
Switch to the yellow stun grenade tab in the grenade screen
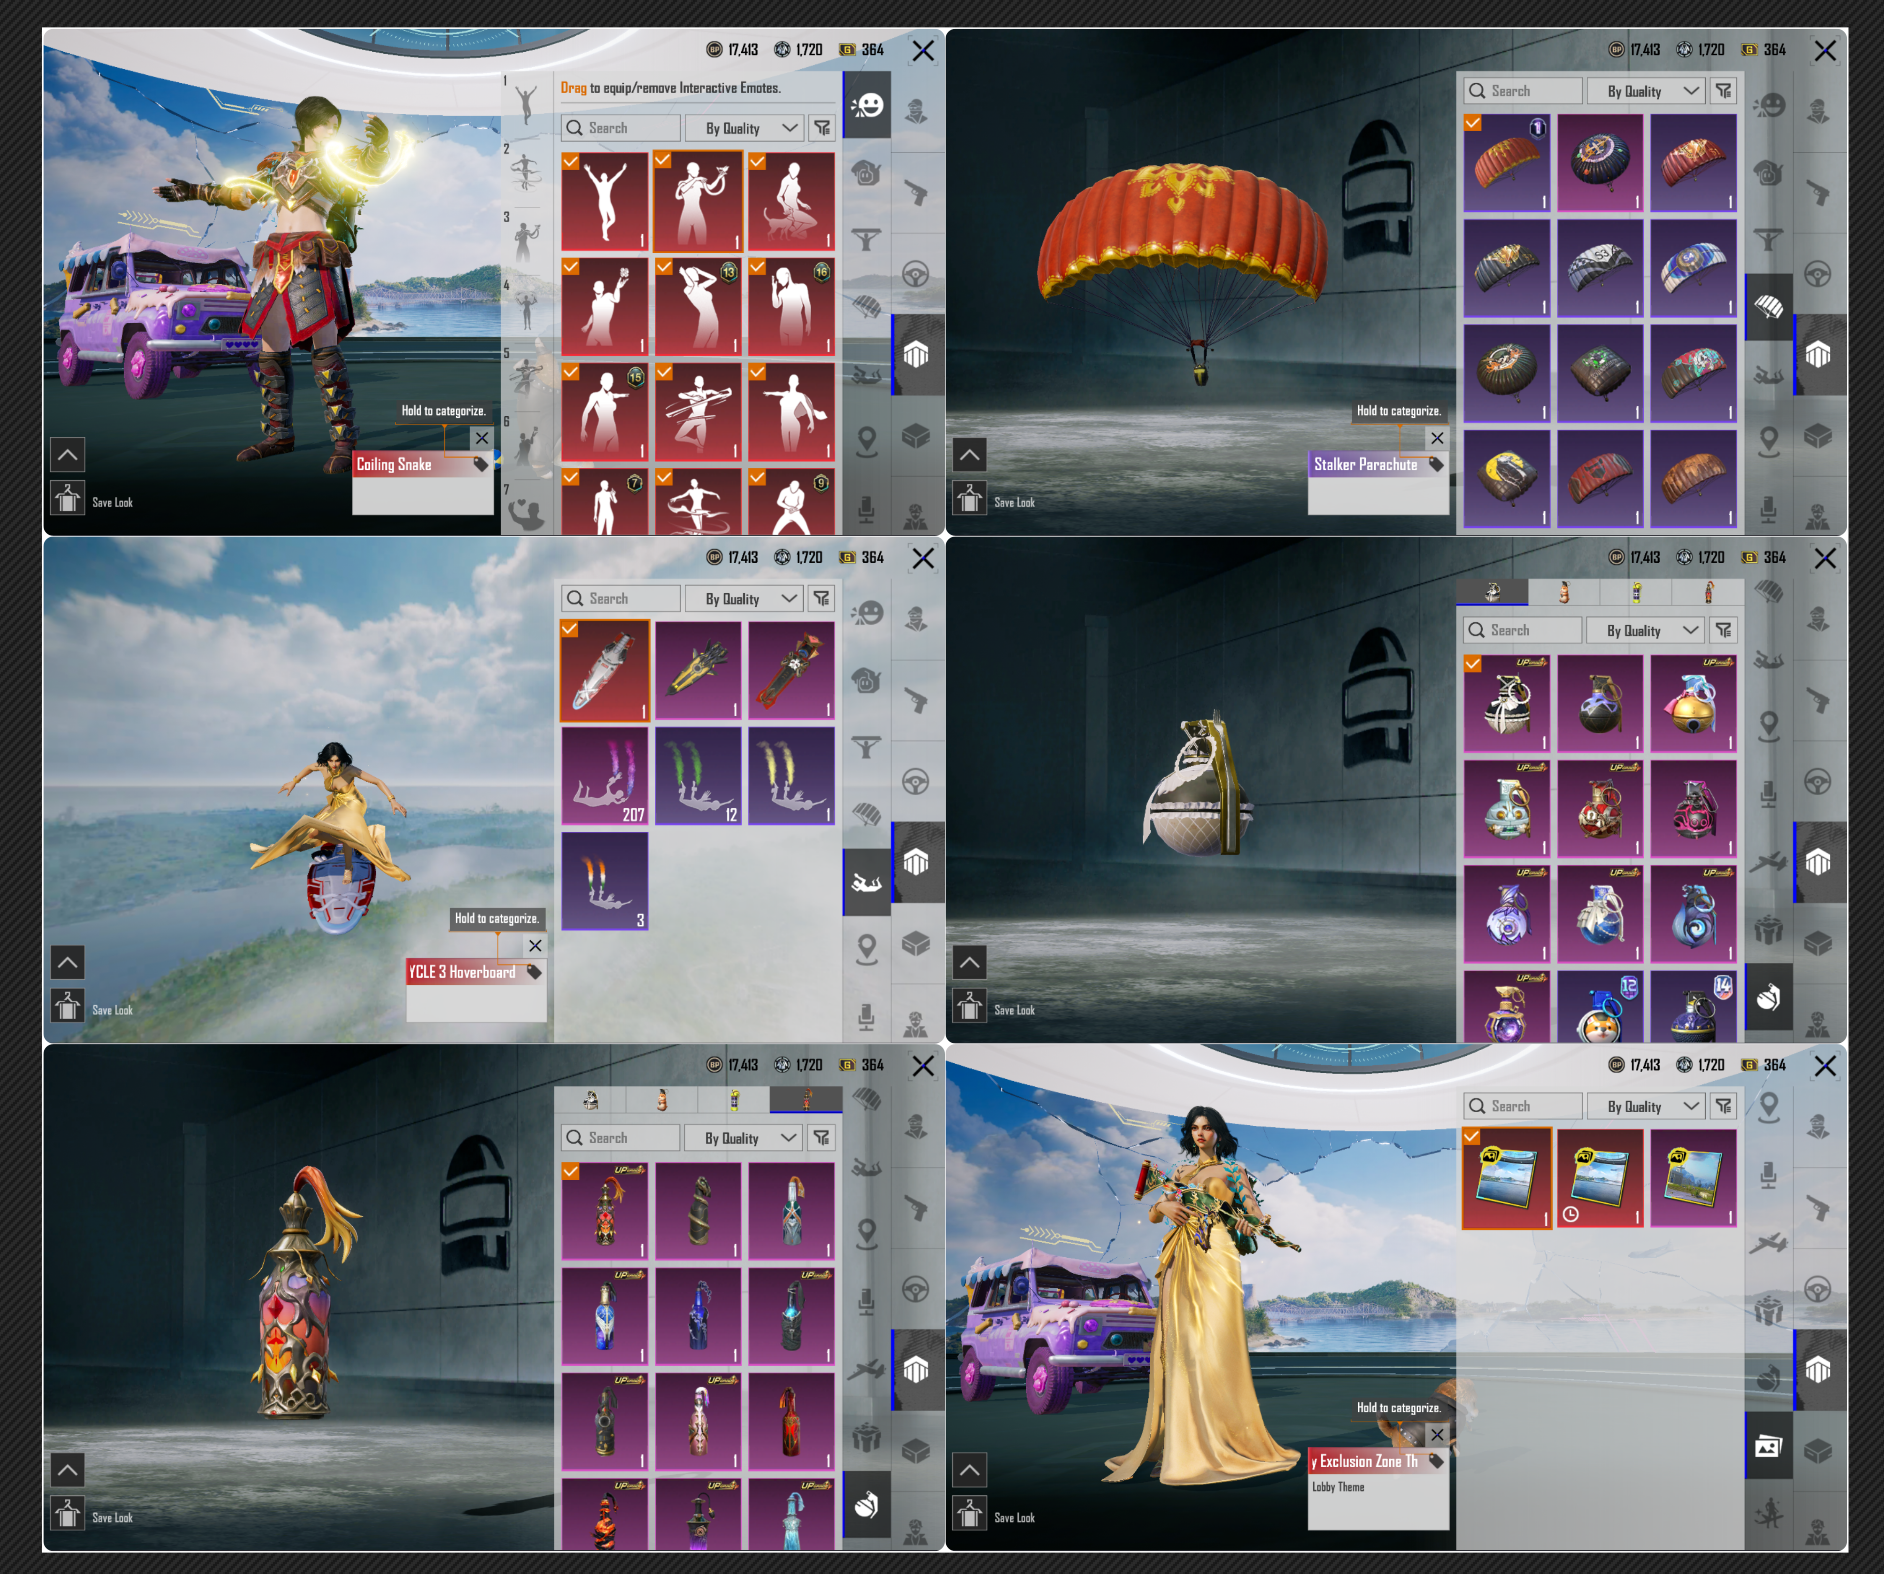point(1636,592)
